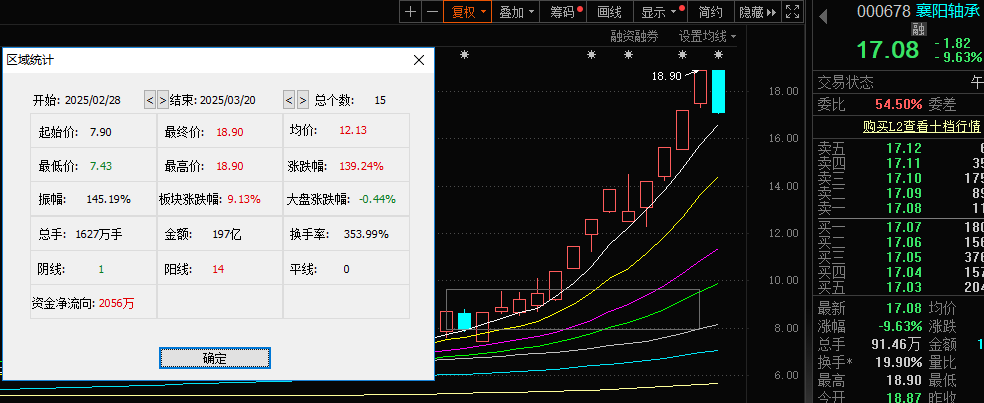Click the 购买L2查看十档行情 link
The height and width of the screenshot is (403, 984).
[x=920, y=126]
